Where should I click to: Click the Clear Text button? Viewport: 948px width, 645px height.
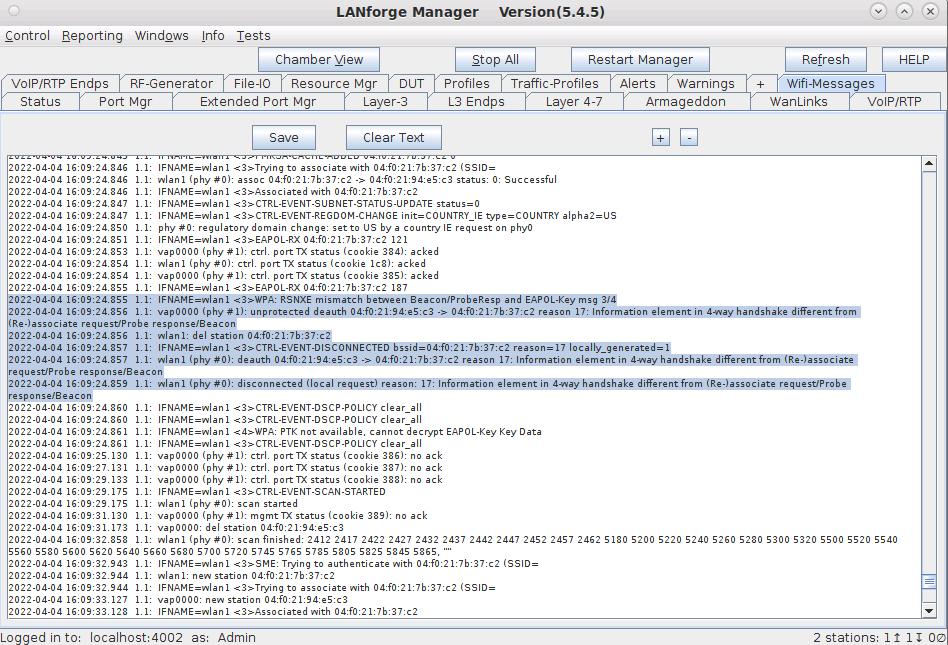pyautogui.click(x=394, y=138)
